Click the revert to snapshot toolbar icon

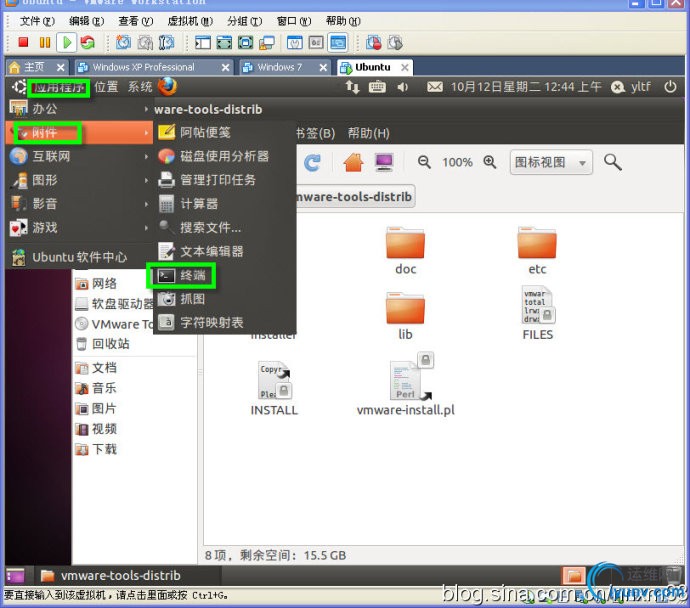click(145, 42)
